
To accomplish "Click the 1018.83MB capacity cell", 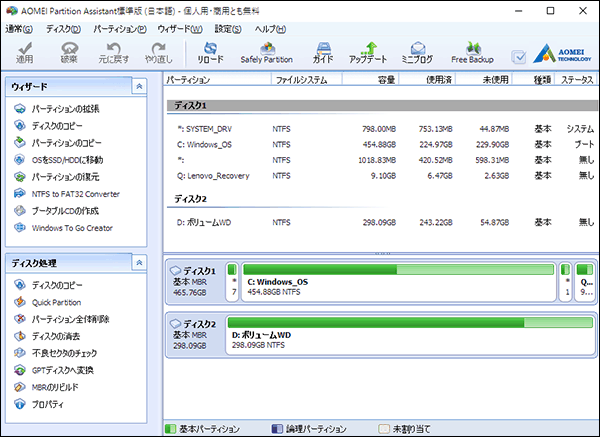I will 377,160.
